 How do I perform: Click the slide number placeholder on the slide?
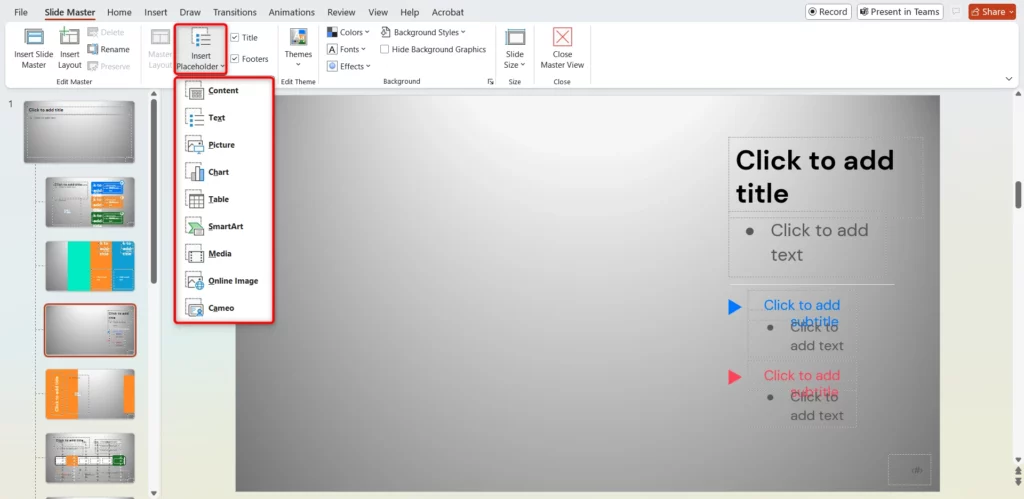click(910, 470)
